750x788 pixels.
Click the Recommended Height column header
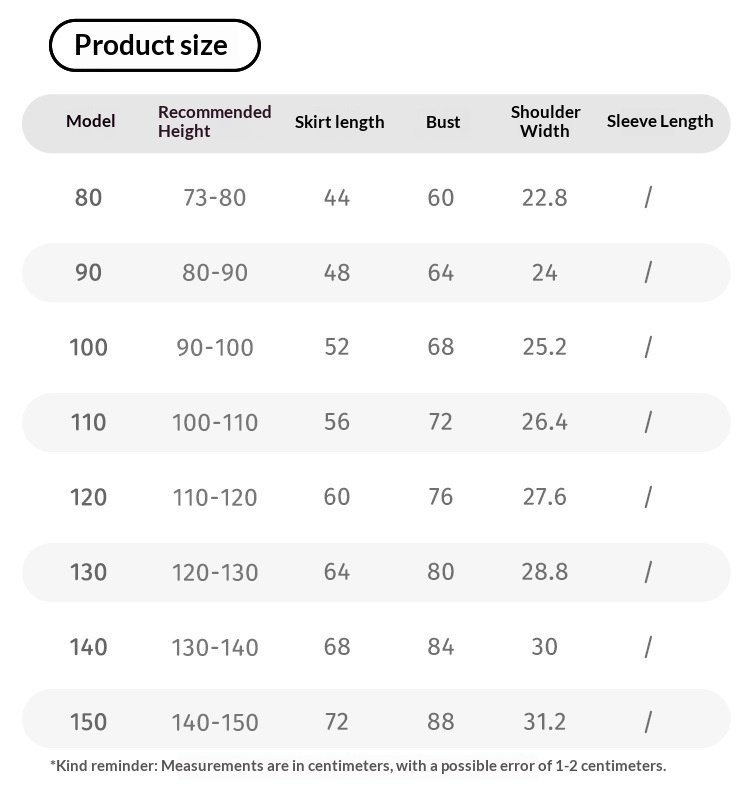(215, 121)
